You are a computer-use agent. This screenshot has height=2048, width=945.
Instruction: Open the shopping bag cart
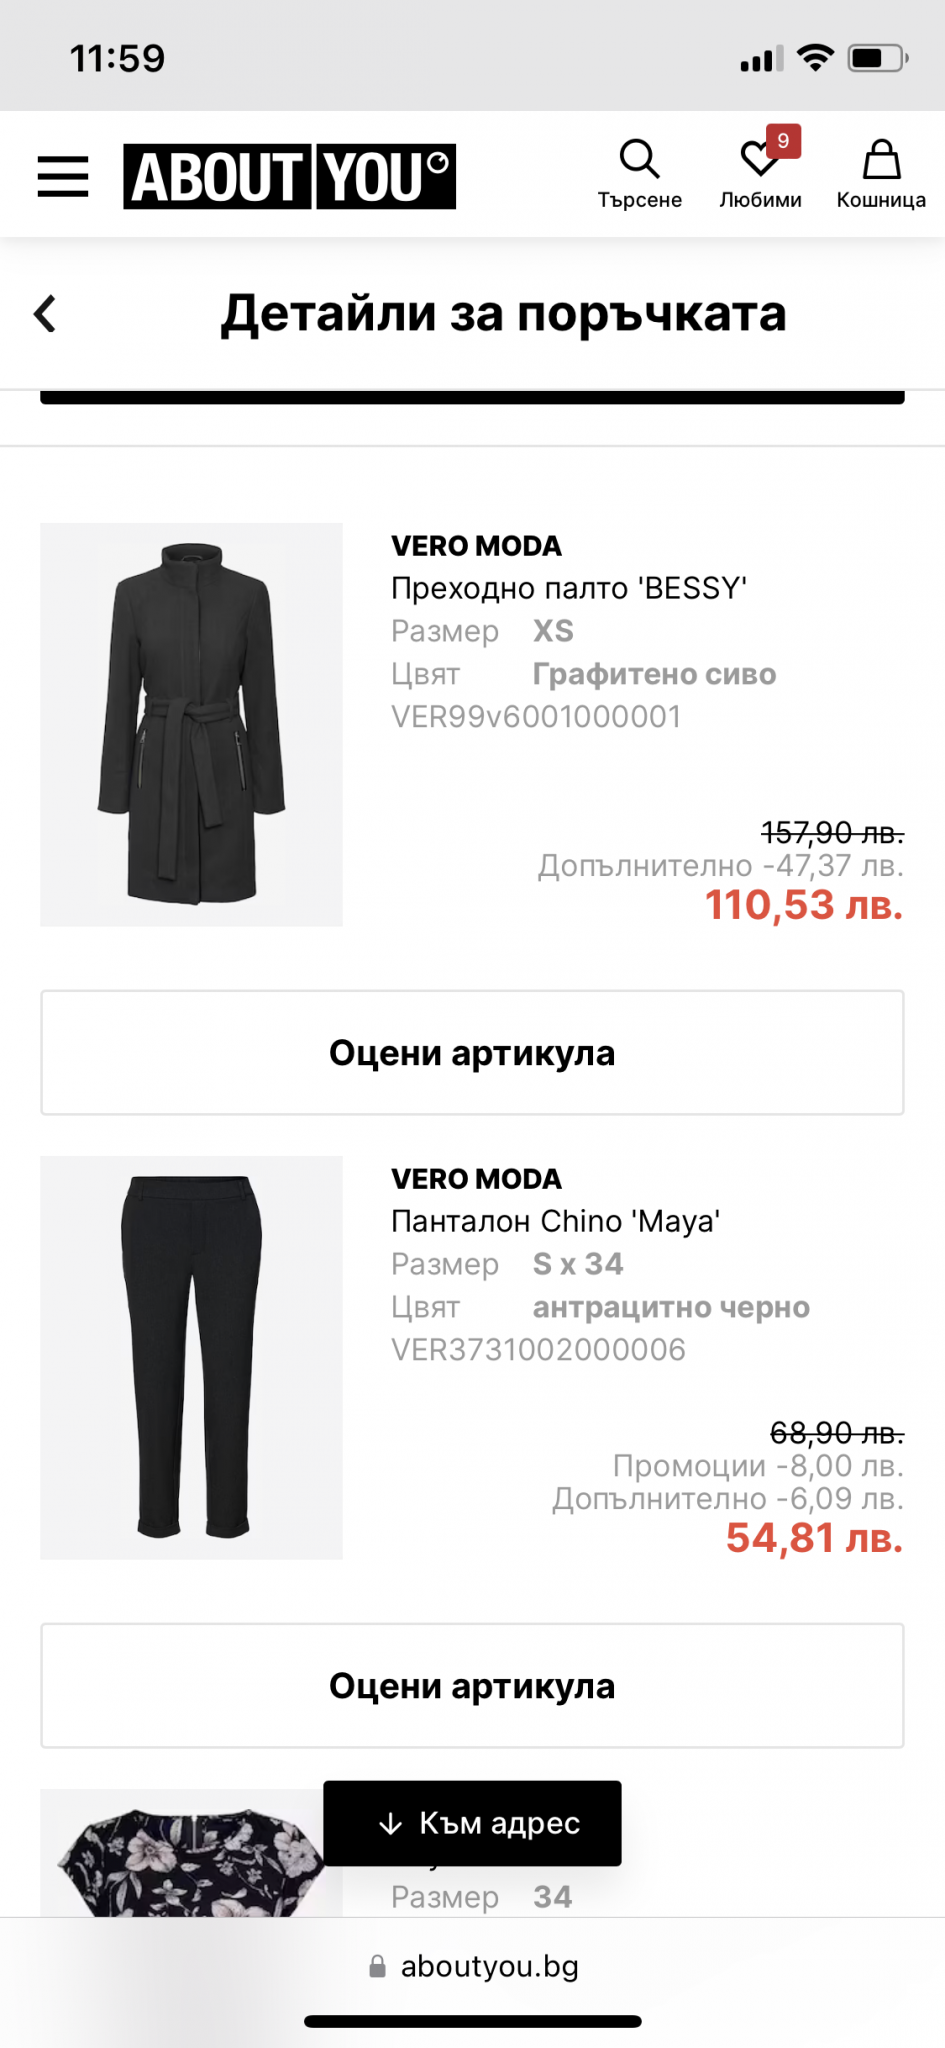pos(881,160)
